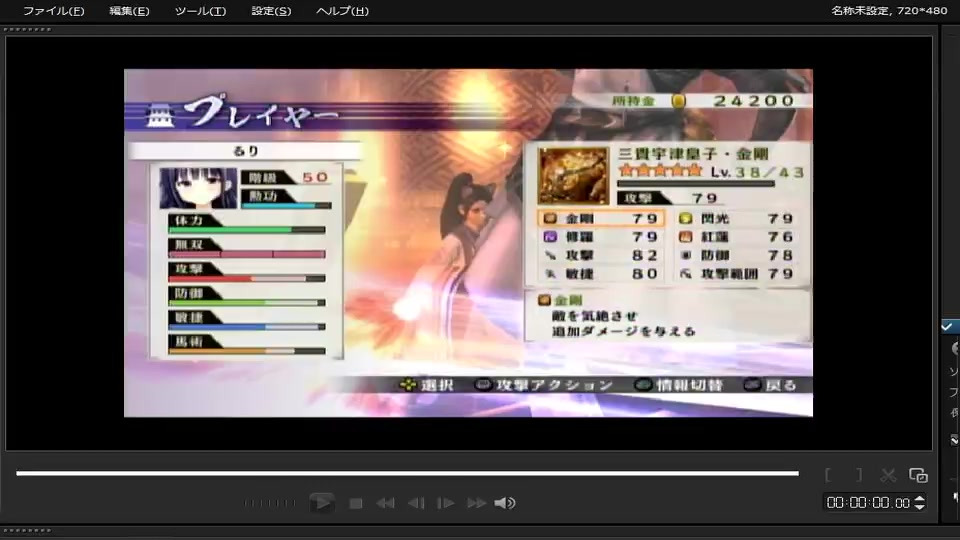Screen dimensions: 960x540
Task: Jump to the clip end with fast-forward
Action: pyautogui.click(x=476, y=503)
